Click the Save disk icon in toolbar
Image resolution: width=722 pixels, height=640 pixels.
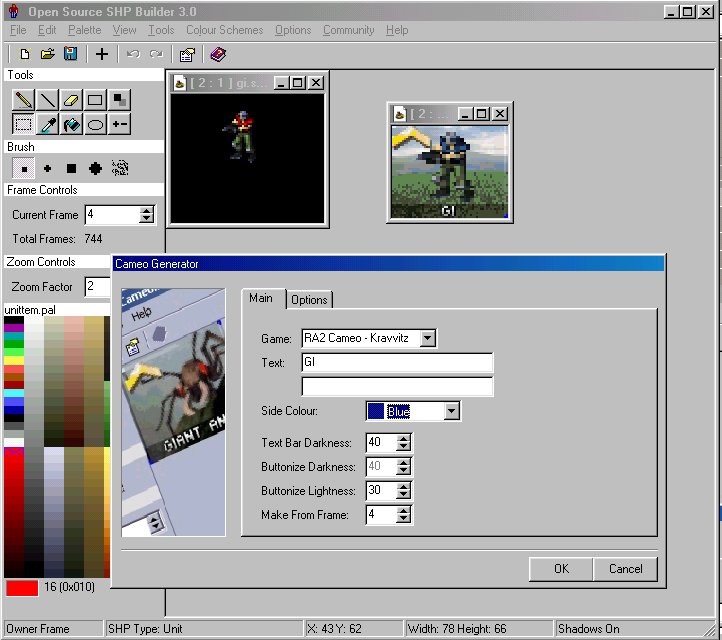(x=70, y=54)
